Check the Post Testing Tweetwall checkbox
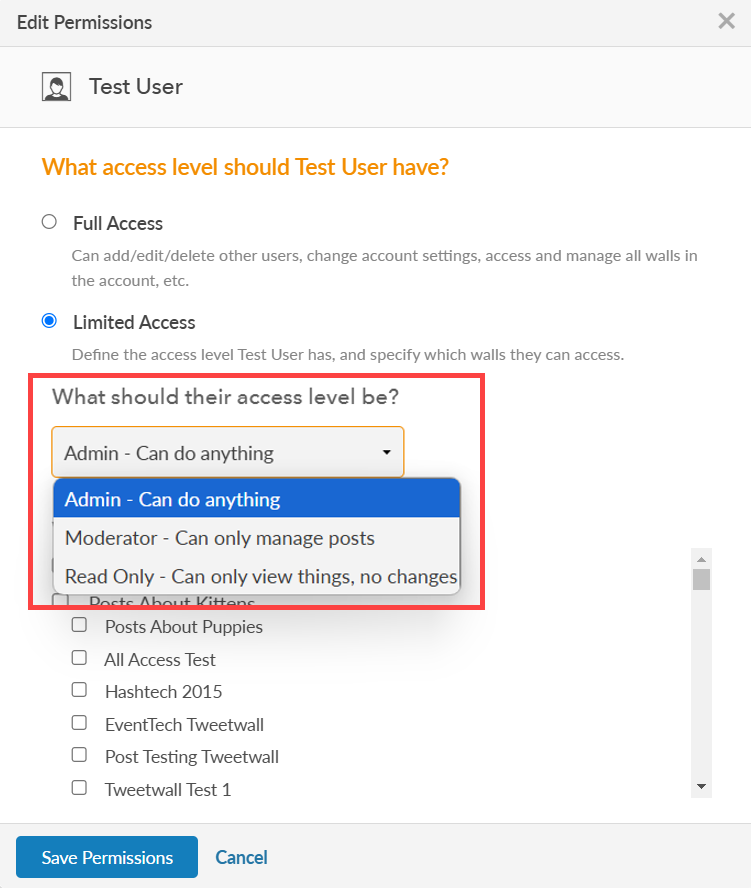This screenshot has height=888, width=751. coord(79,755)
